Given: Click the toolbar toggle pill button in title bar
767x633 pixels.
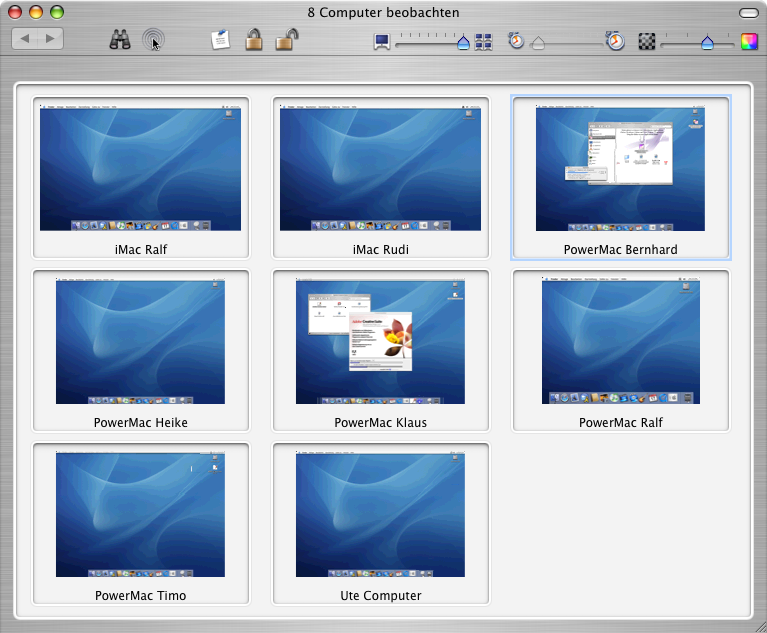Looking at the screenshot, I should point(747,13).
